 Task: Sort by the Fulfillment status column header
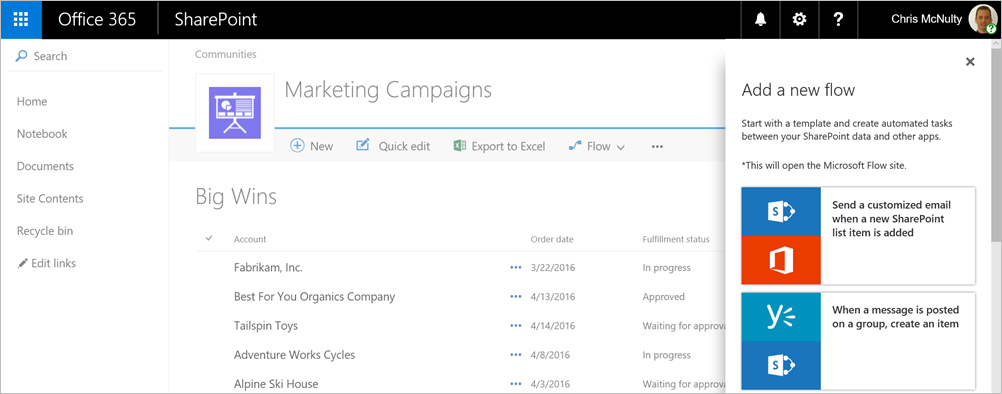(676, 239)
